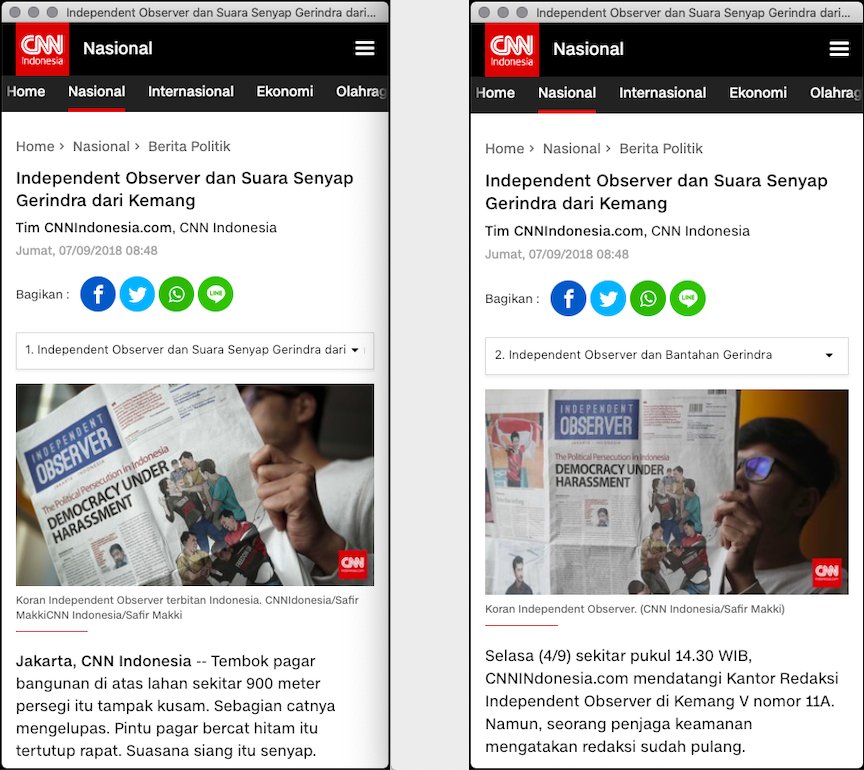Screen dimensions: 864x770
Task: Share on Facebook in right window
Action: [568, 298]
